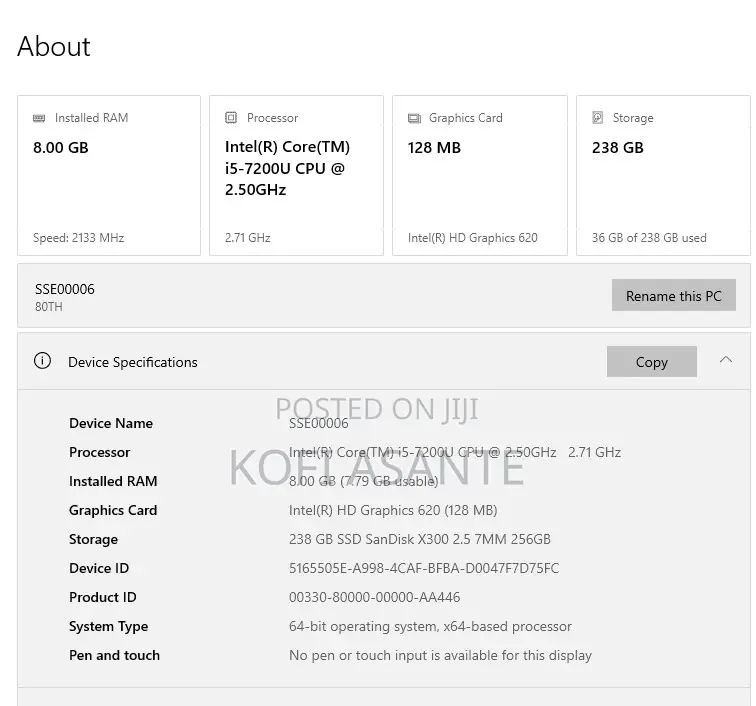Click the No pen or touch input value
Image resolution: width=756 pixels, height=706 pixels.
coord(440,655)
